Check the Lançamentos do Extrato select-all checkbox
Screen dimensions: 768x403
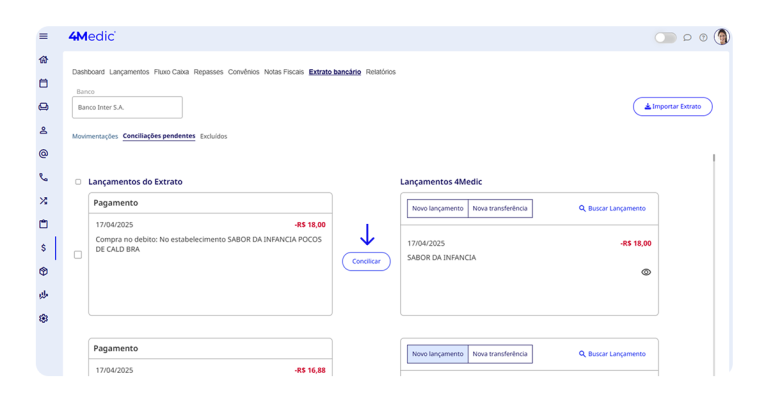(78, 182)
